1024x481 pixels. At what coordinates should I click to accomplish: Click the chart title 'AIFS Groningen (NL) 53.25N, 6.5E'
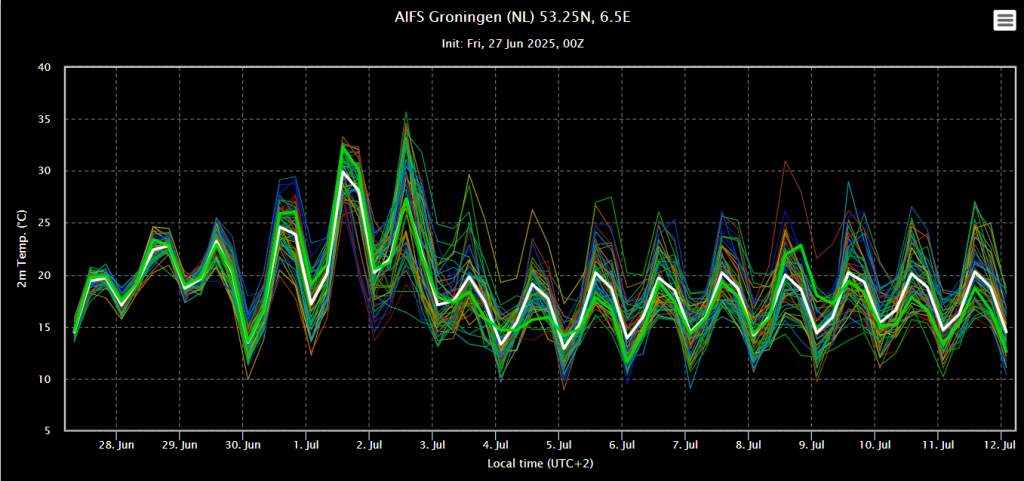pyautogui.click(x=513, y=17)
